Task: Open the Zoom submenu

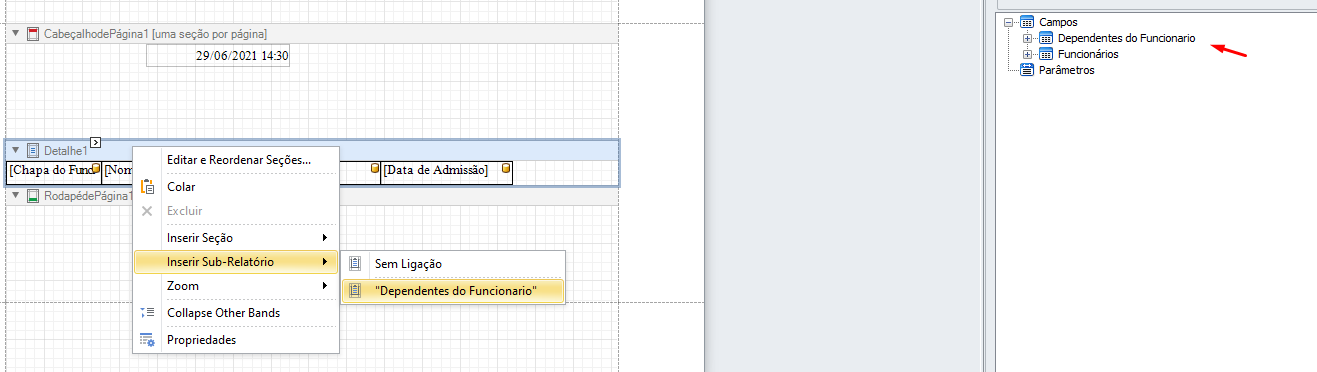Action: click(236, 286)
